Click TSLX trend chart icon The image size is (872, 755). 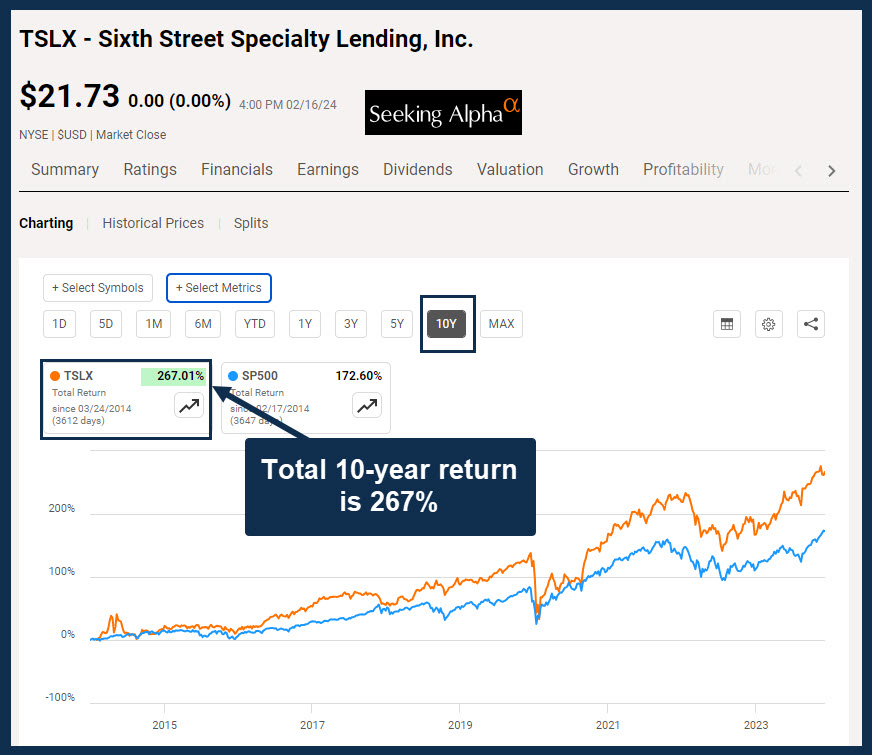click(x=189, y=405)
